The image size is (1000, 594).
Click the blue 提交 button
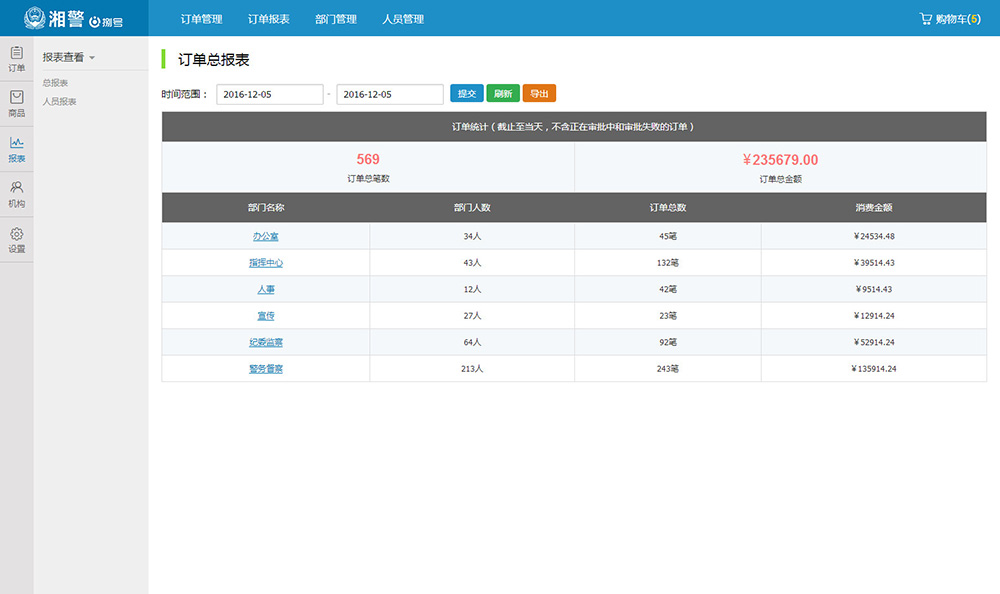(x=466, y=94)
